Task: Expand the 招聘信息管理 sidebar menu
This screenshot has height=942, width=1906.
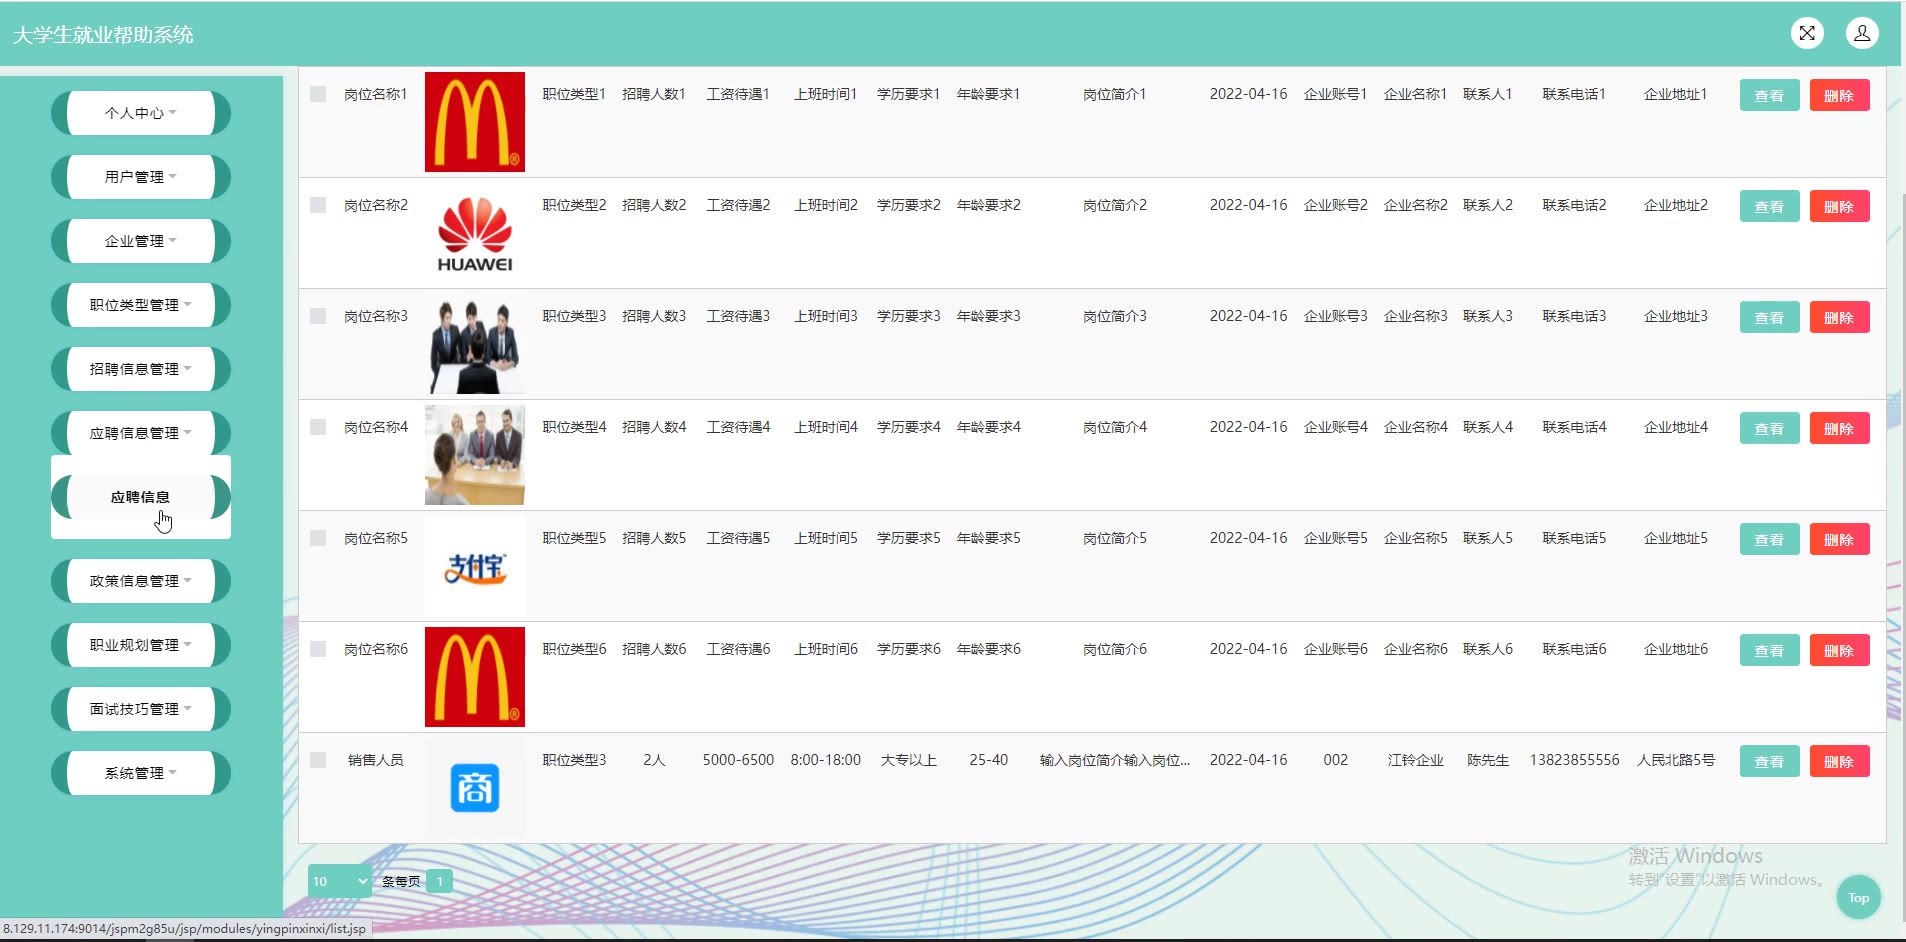Action: pyautogui.click(x=141, y=369)
